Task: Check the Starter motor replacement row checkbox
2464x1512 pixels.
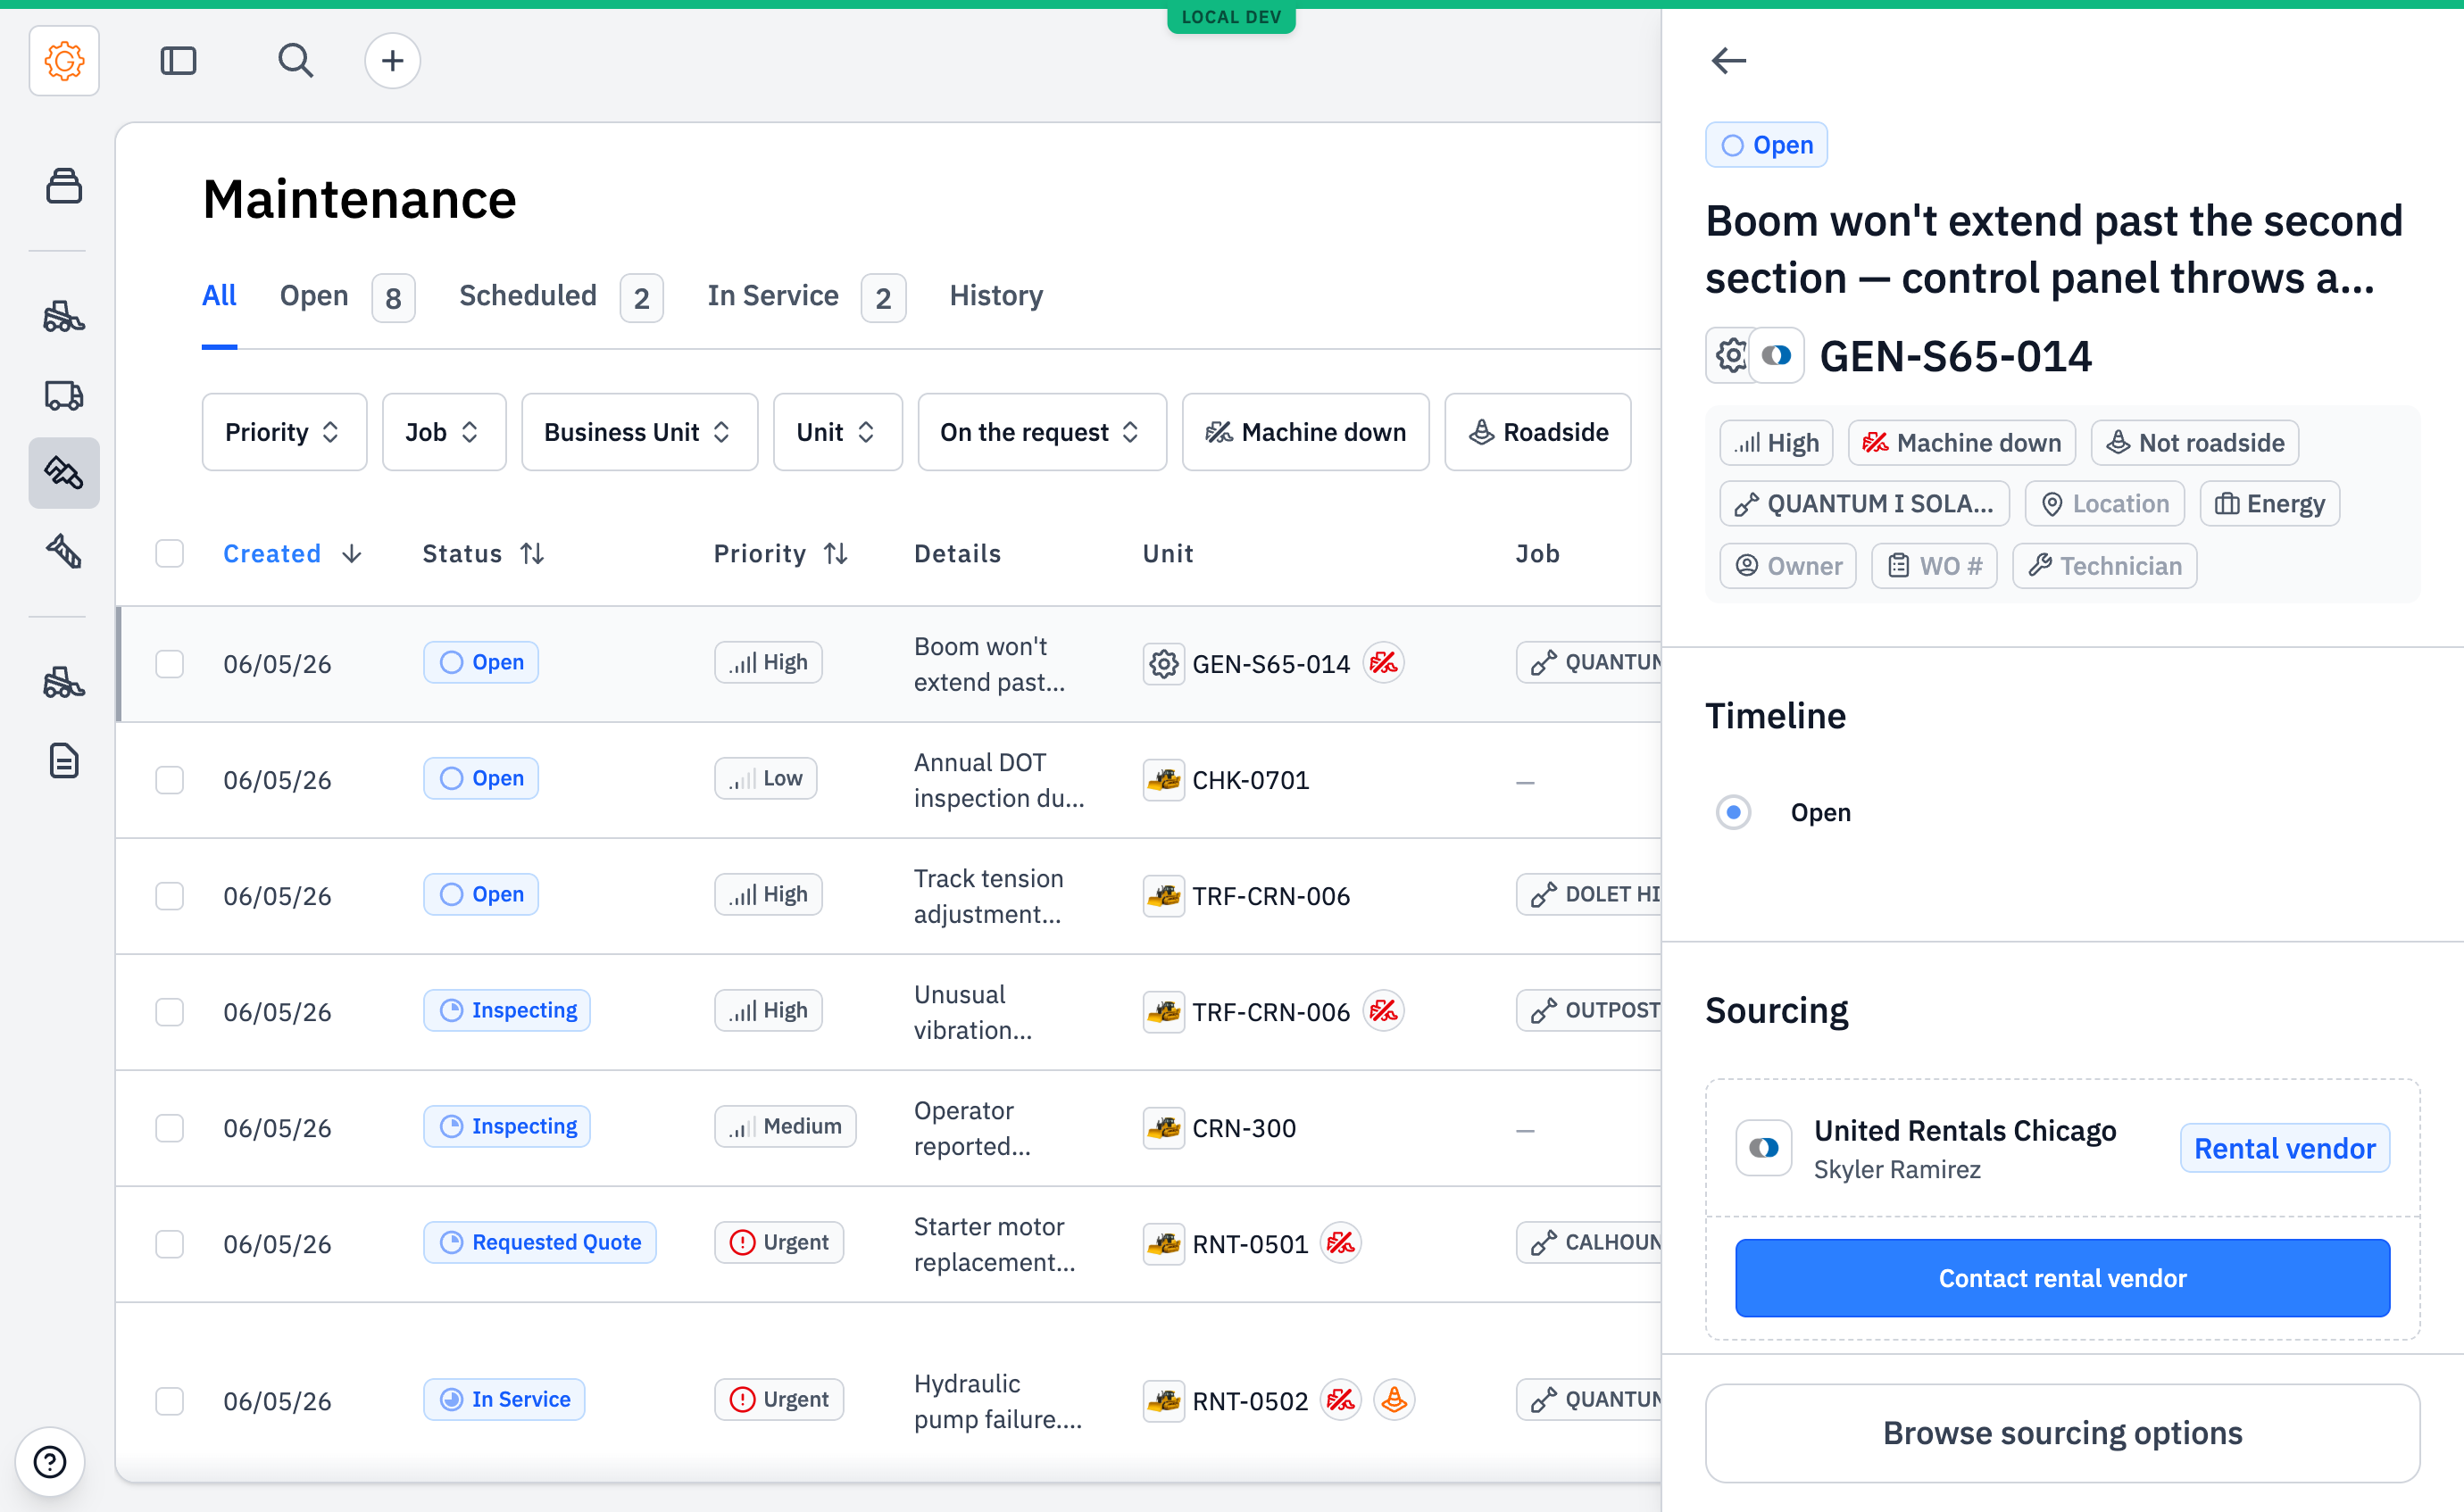Action: click(x=170, y=1244)
